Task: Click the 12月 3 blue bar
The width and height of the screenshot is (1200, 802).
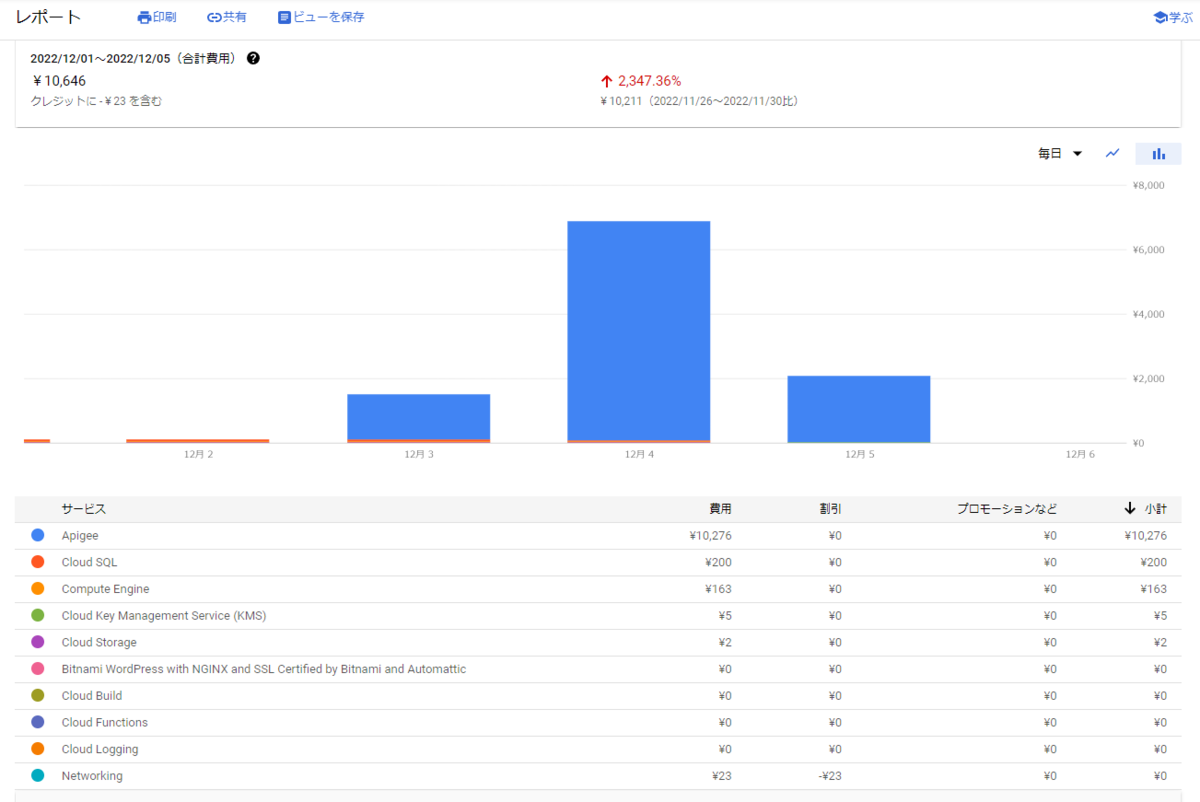Action: click(x=419, y=416)
